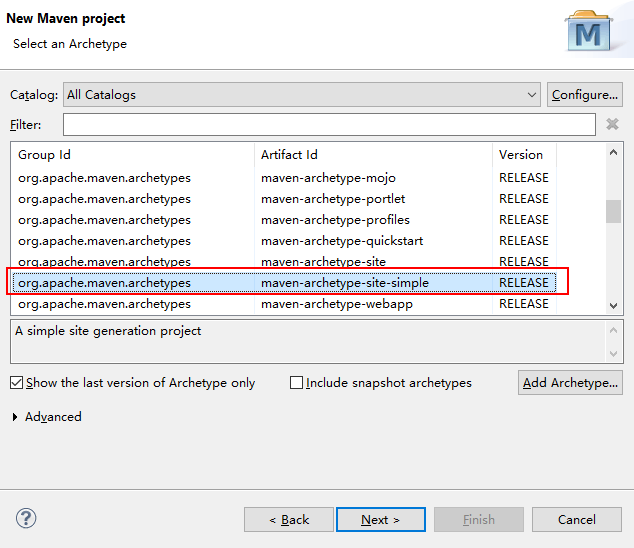634x548 pixels.
Task: Select the maven-archetype-portlet row
Action: pos(284,199)
